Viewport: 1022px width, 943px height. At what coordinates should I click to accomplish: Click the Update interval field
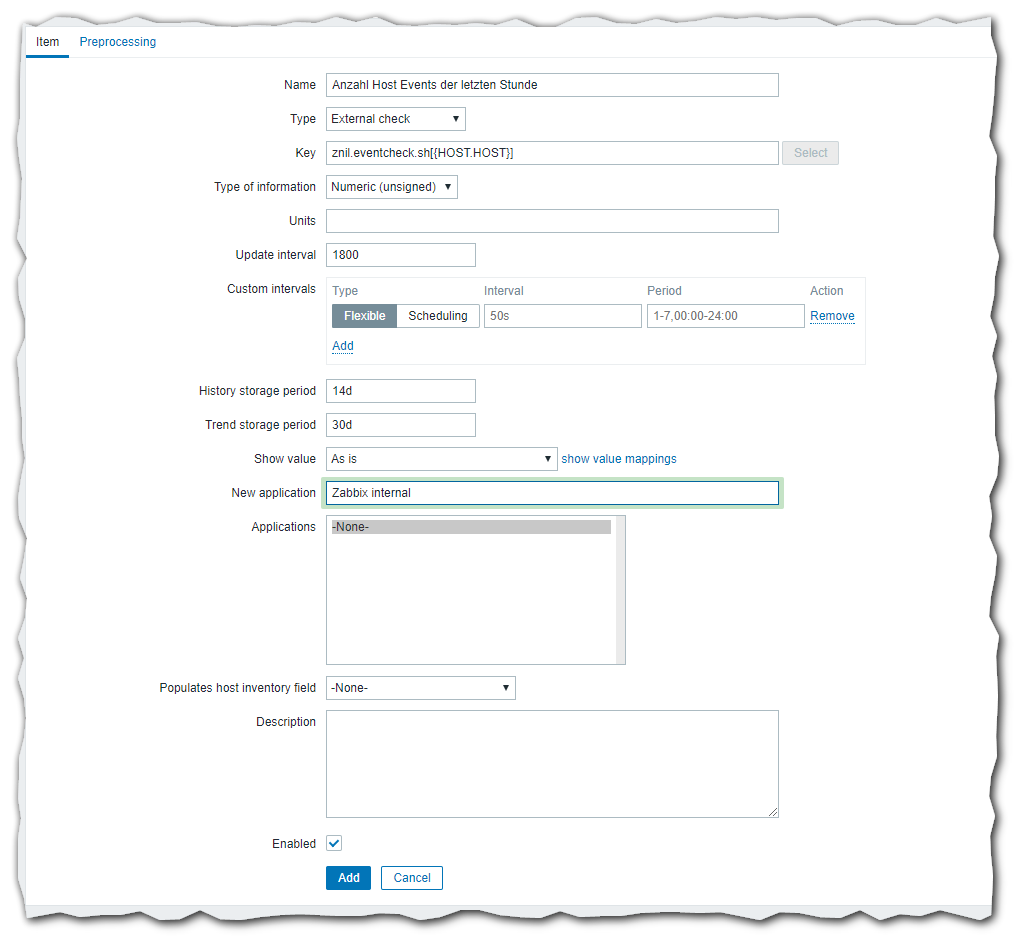400,255
